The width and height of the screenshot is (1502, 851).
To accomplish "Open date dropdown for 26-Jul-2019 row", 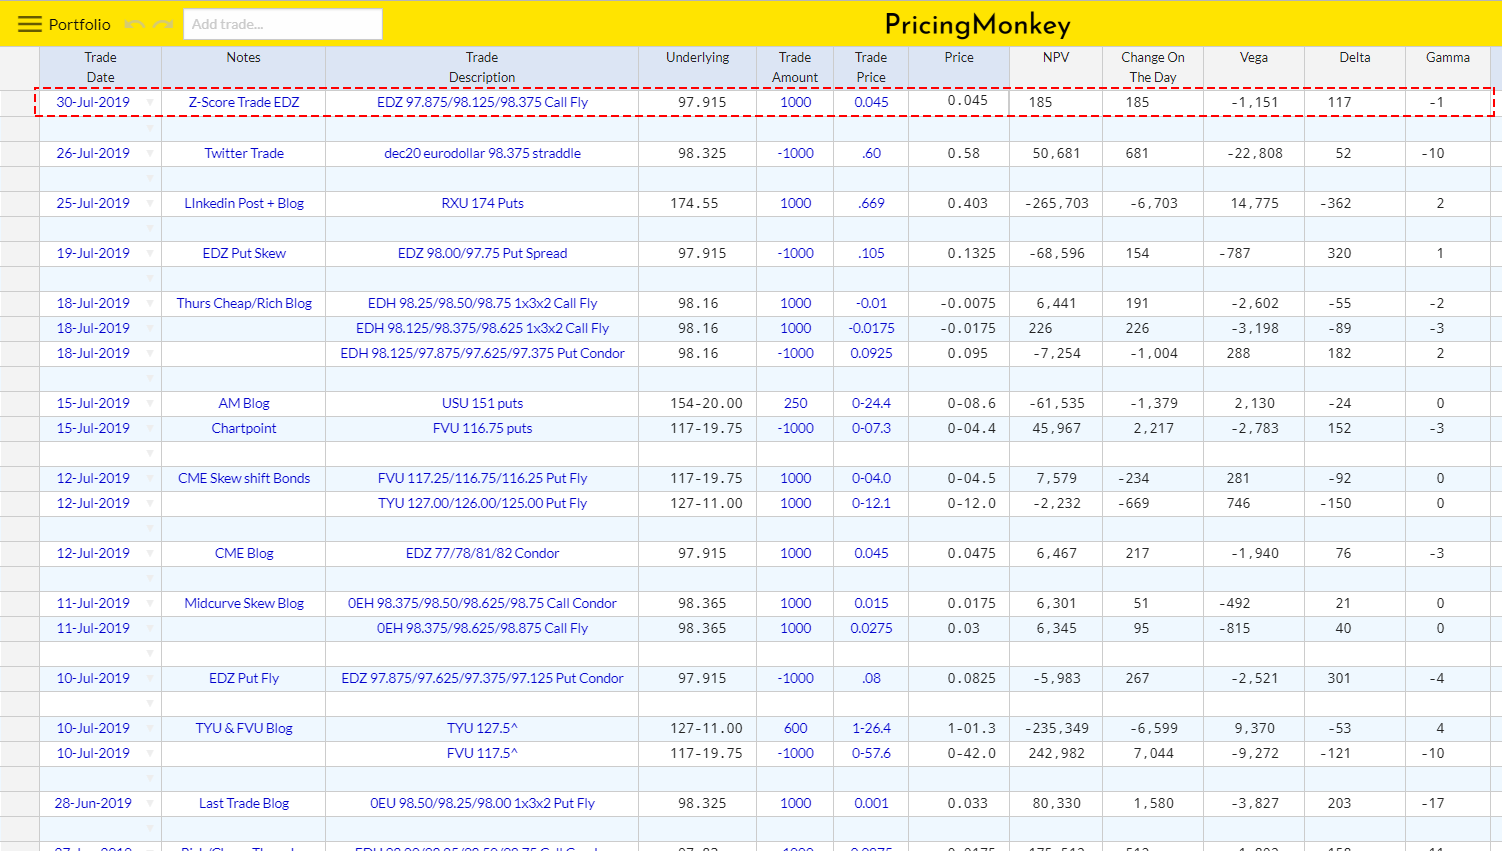I will [150, 153].
